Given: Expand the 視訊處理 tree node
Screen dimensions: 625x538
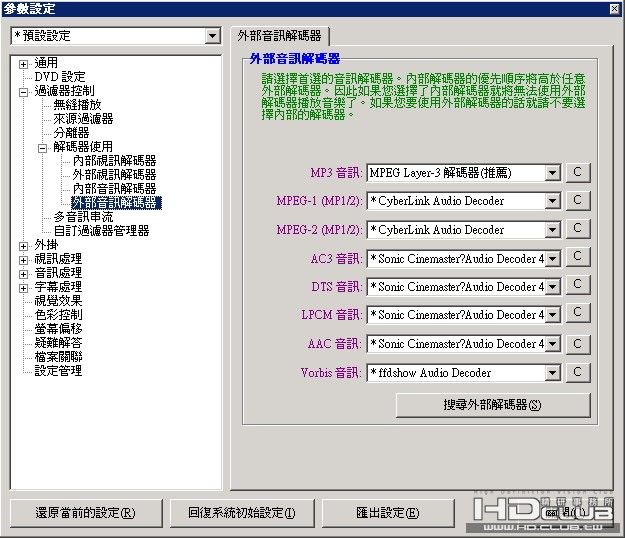Looking at the screenshot, I should (24, 260).
